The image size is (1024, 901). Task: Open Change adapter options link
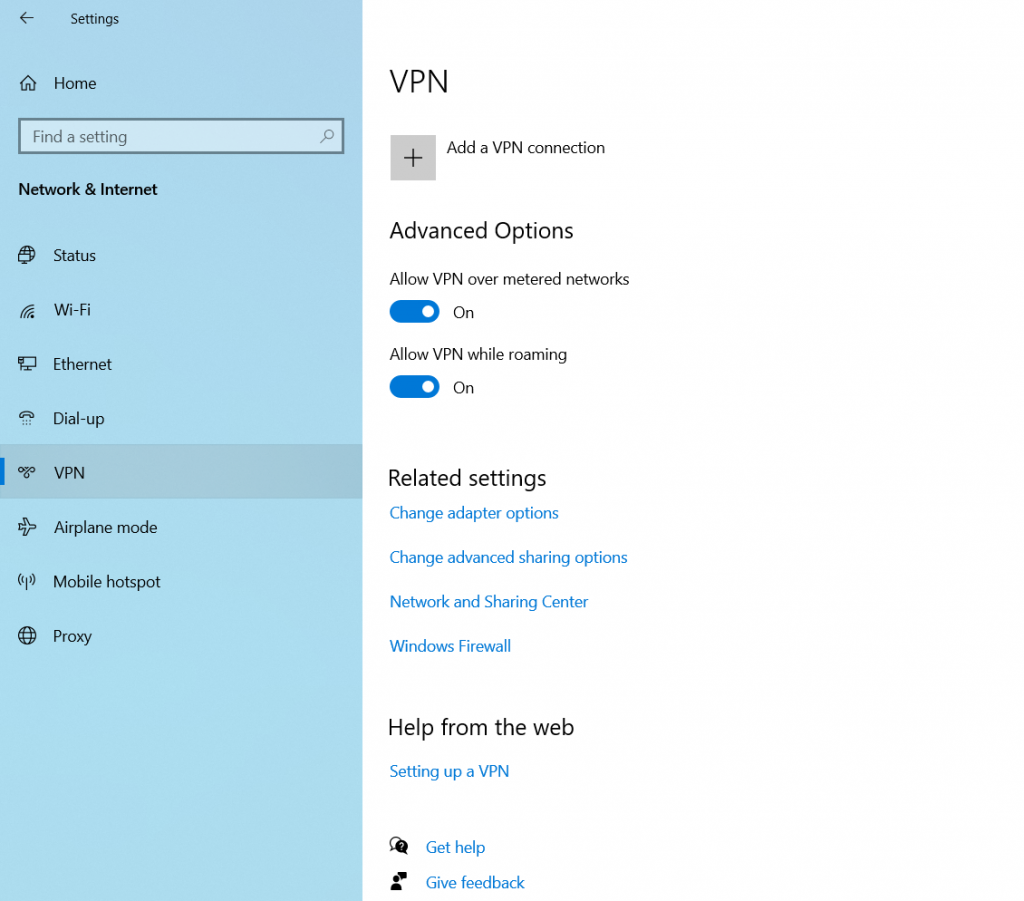474,513
